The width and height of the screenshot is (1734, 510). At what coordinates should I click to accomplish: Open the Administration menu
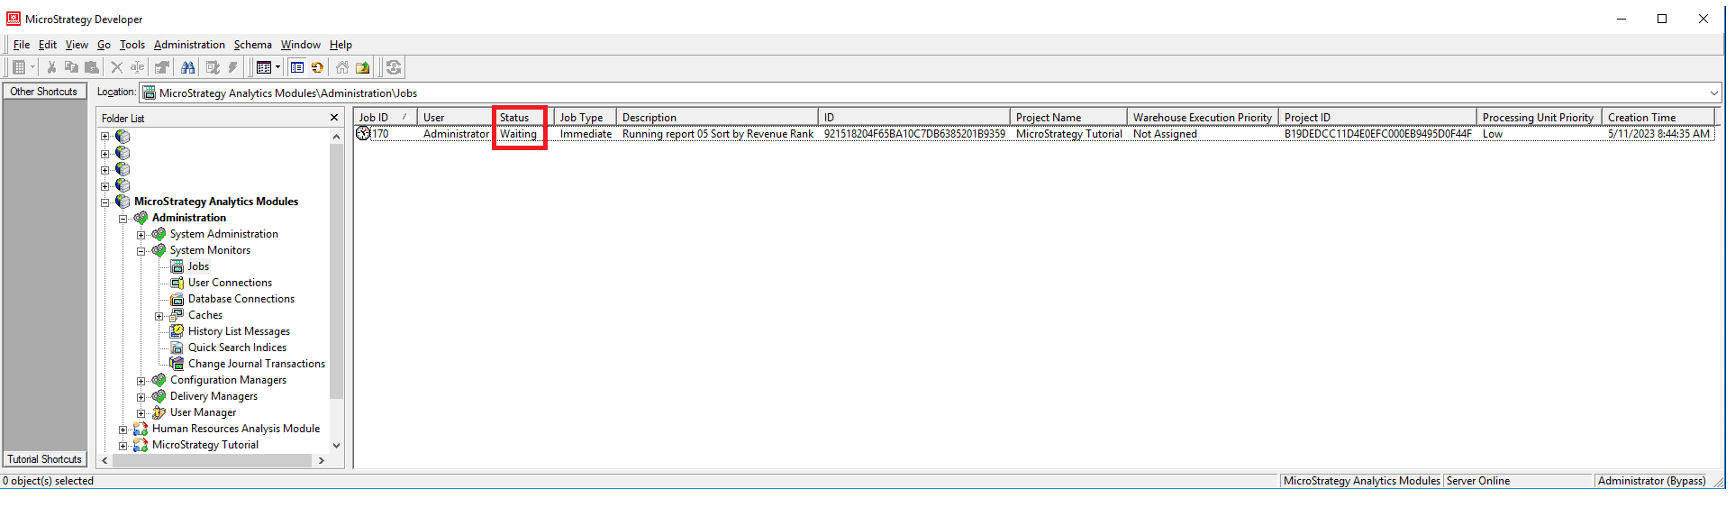tap(189, 45)
